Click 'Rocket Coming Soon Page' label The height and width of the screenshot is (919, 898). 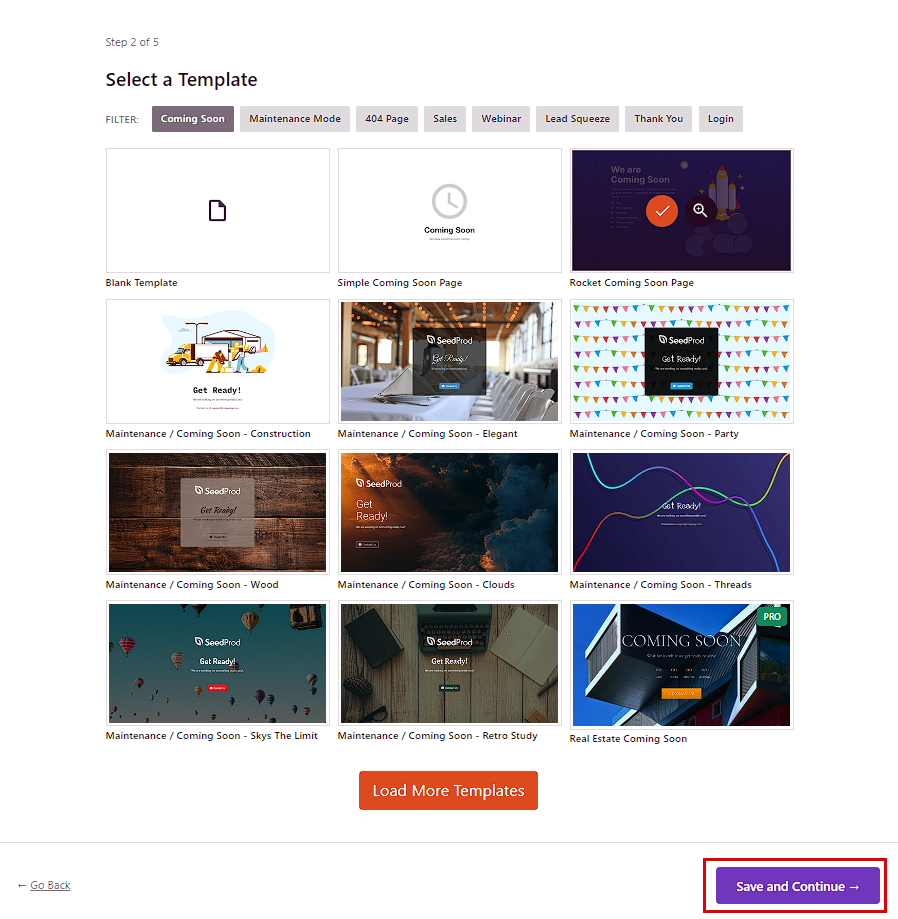[x=631, y=282]
